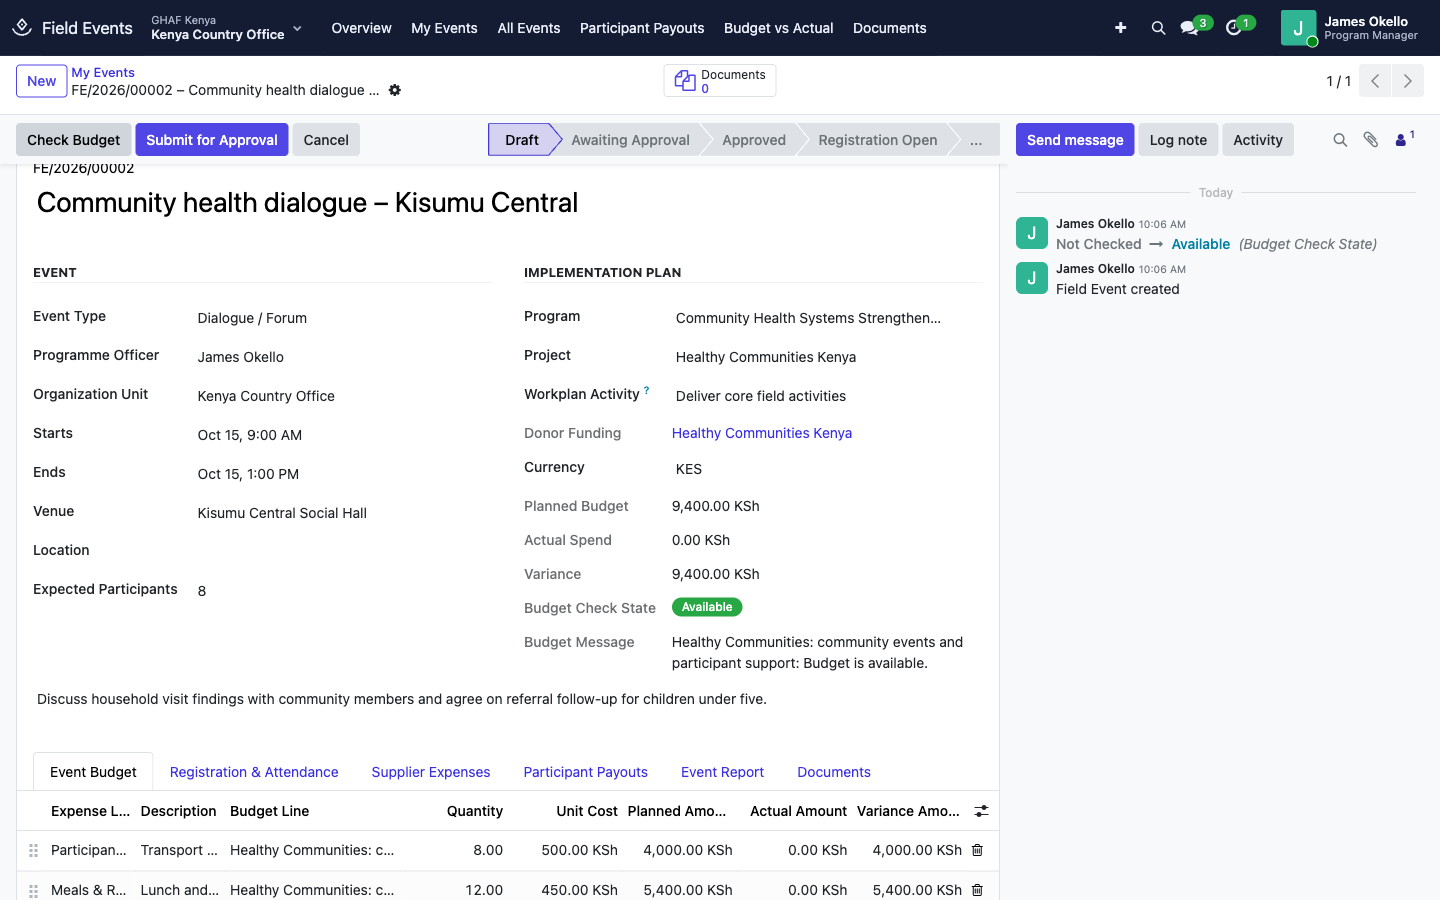Screen dimensions: 1440x900
Task: Open the gear actions menu beside the record title
Action: pos(395,90)
